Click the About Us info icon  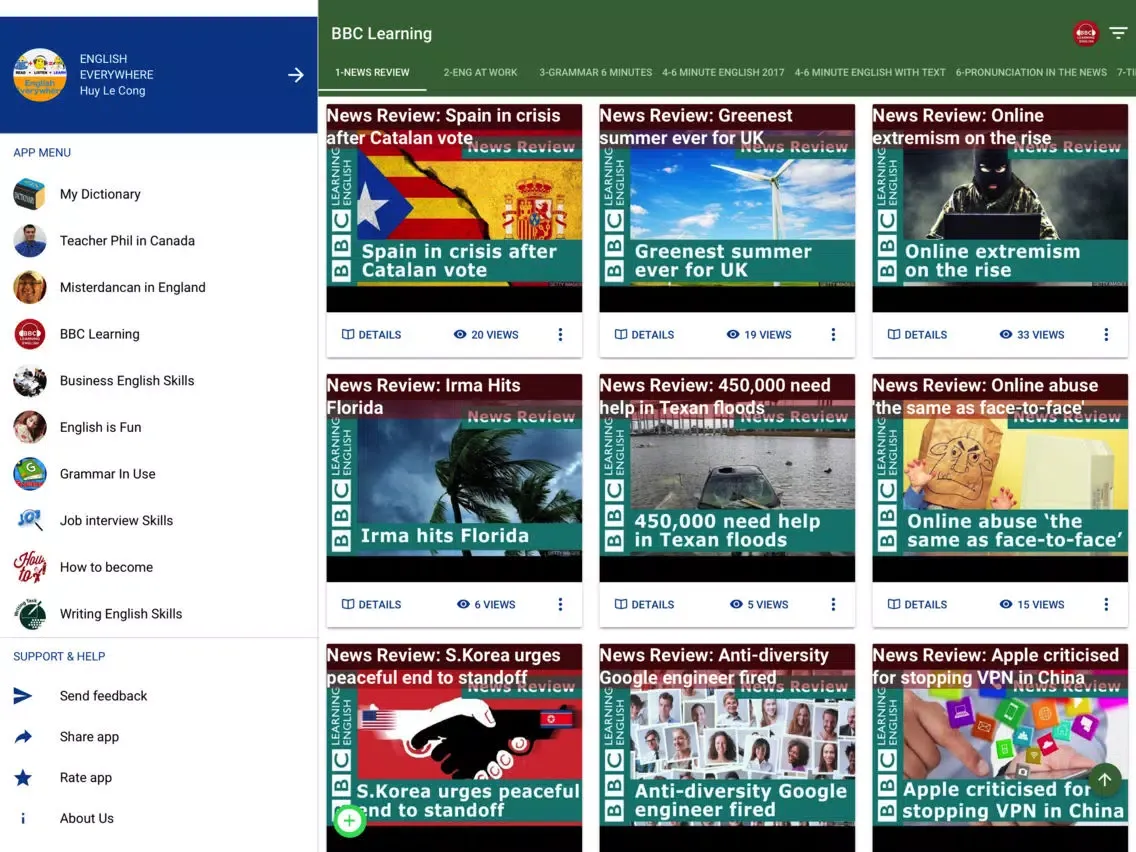[23, 818]
